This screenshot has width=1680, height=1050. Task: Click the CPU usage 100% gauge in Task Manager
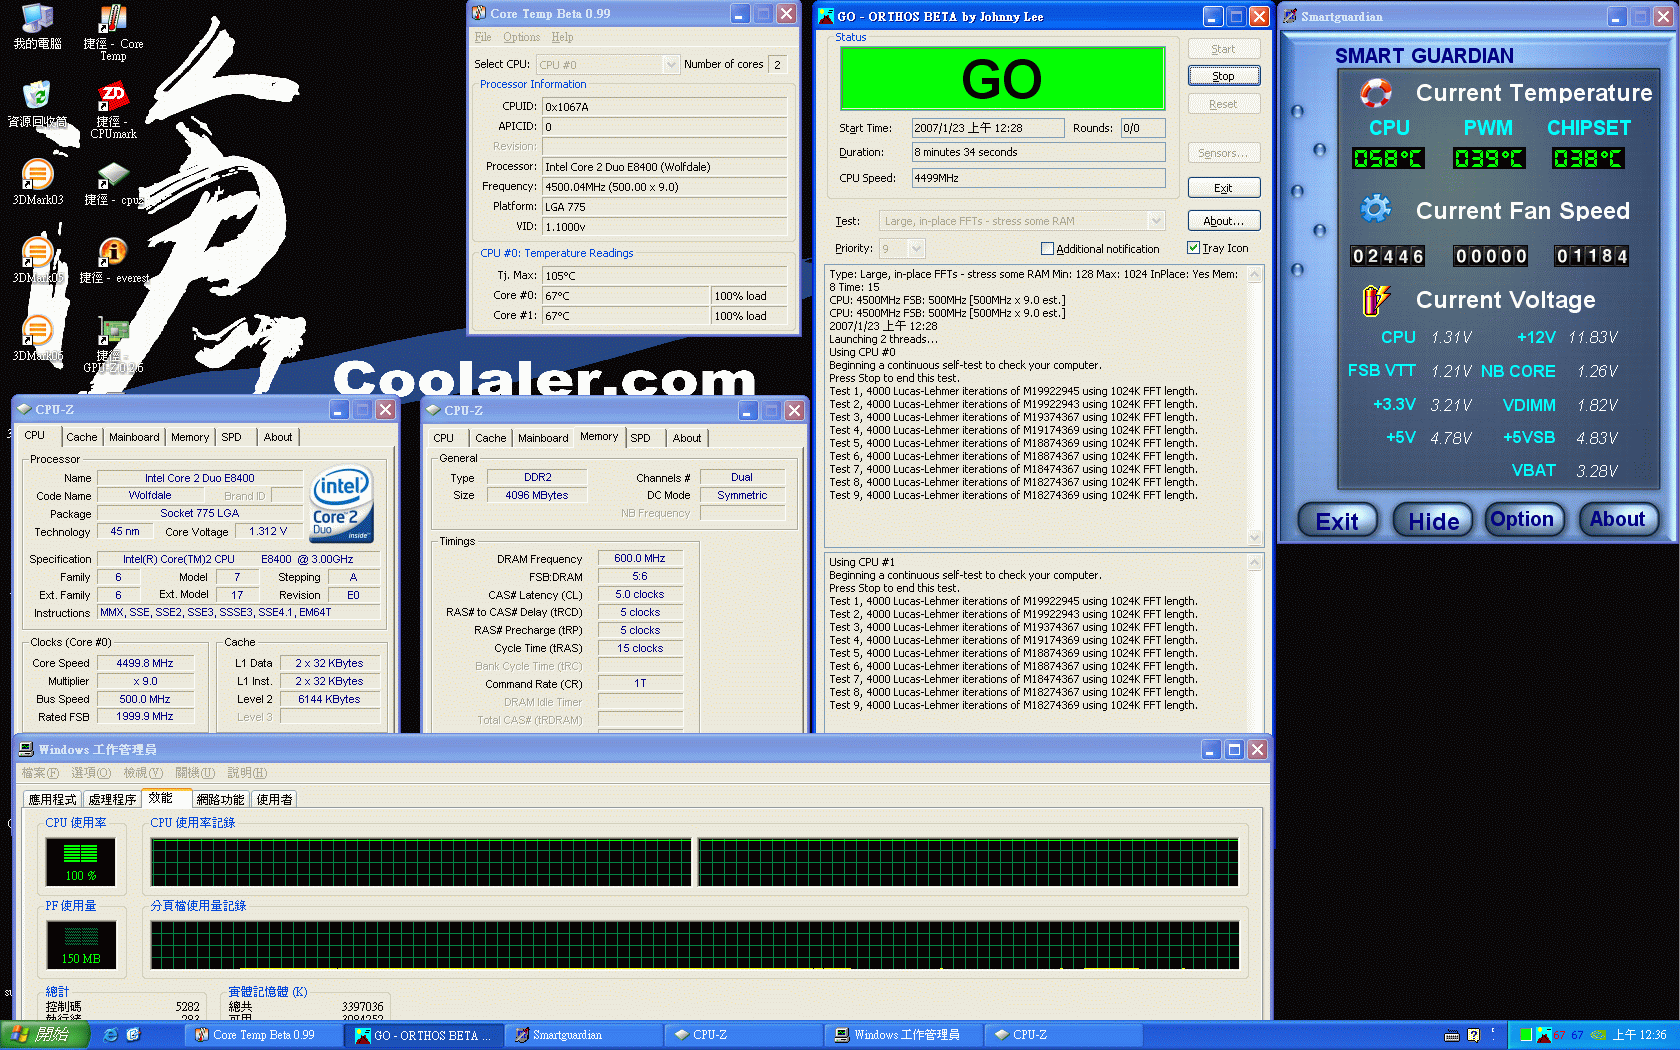pos(81,862)
